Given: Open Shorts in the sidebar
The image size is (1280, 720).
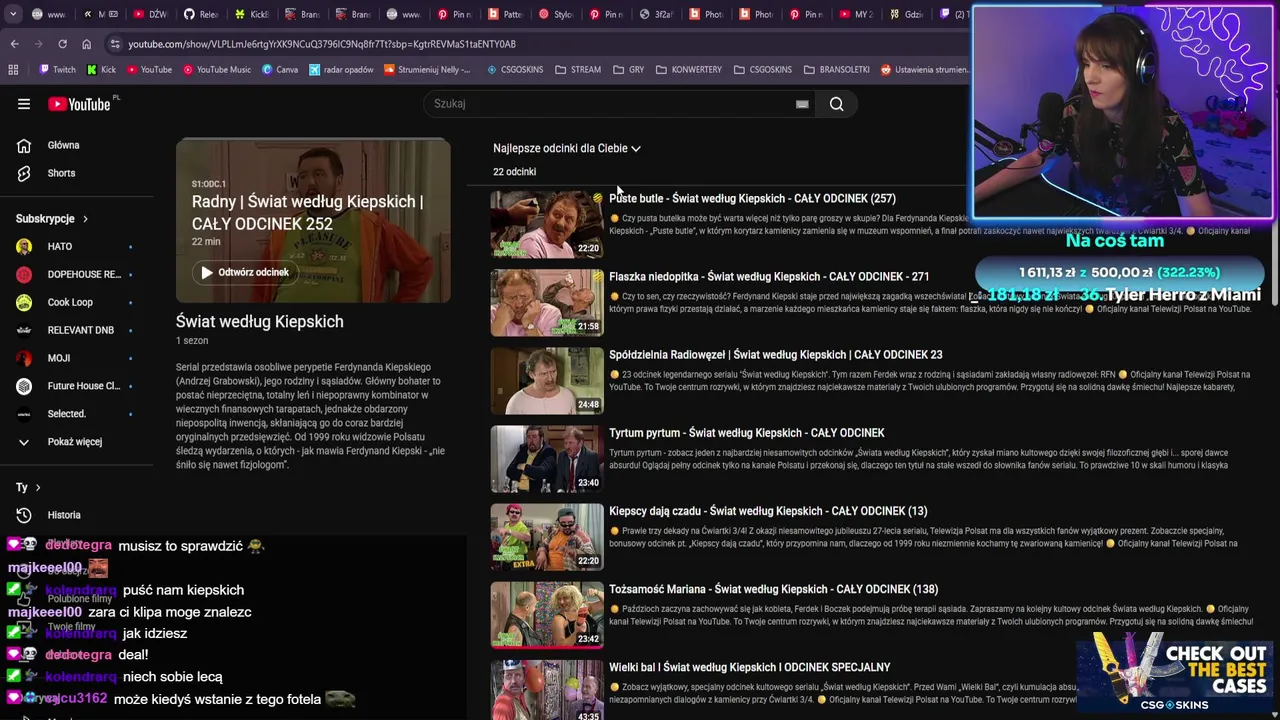Looking at the screenshot, I should (x=61, y=173).
